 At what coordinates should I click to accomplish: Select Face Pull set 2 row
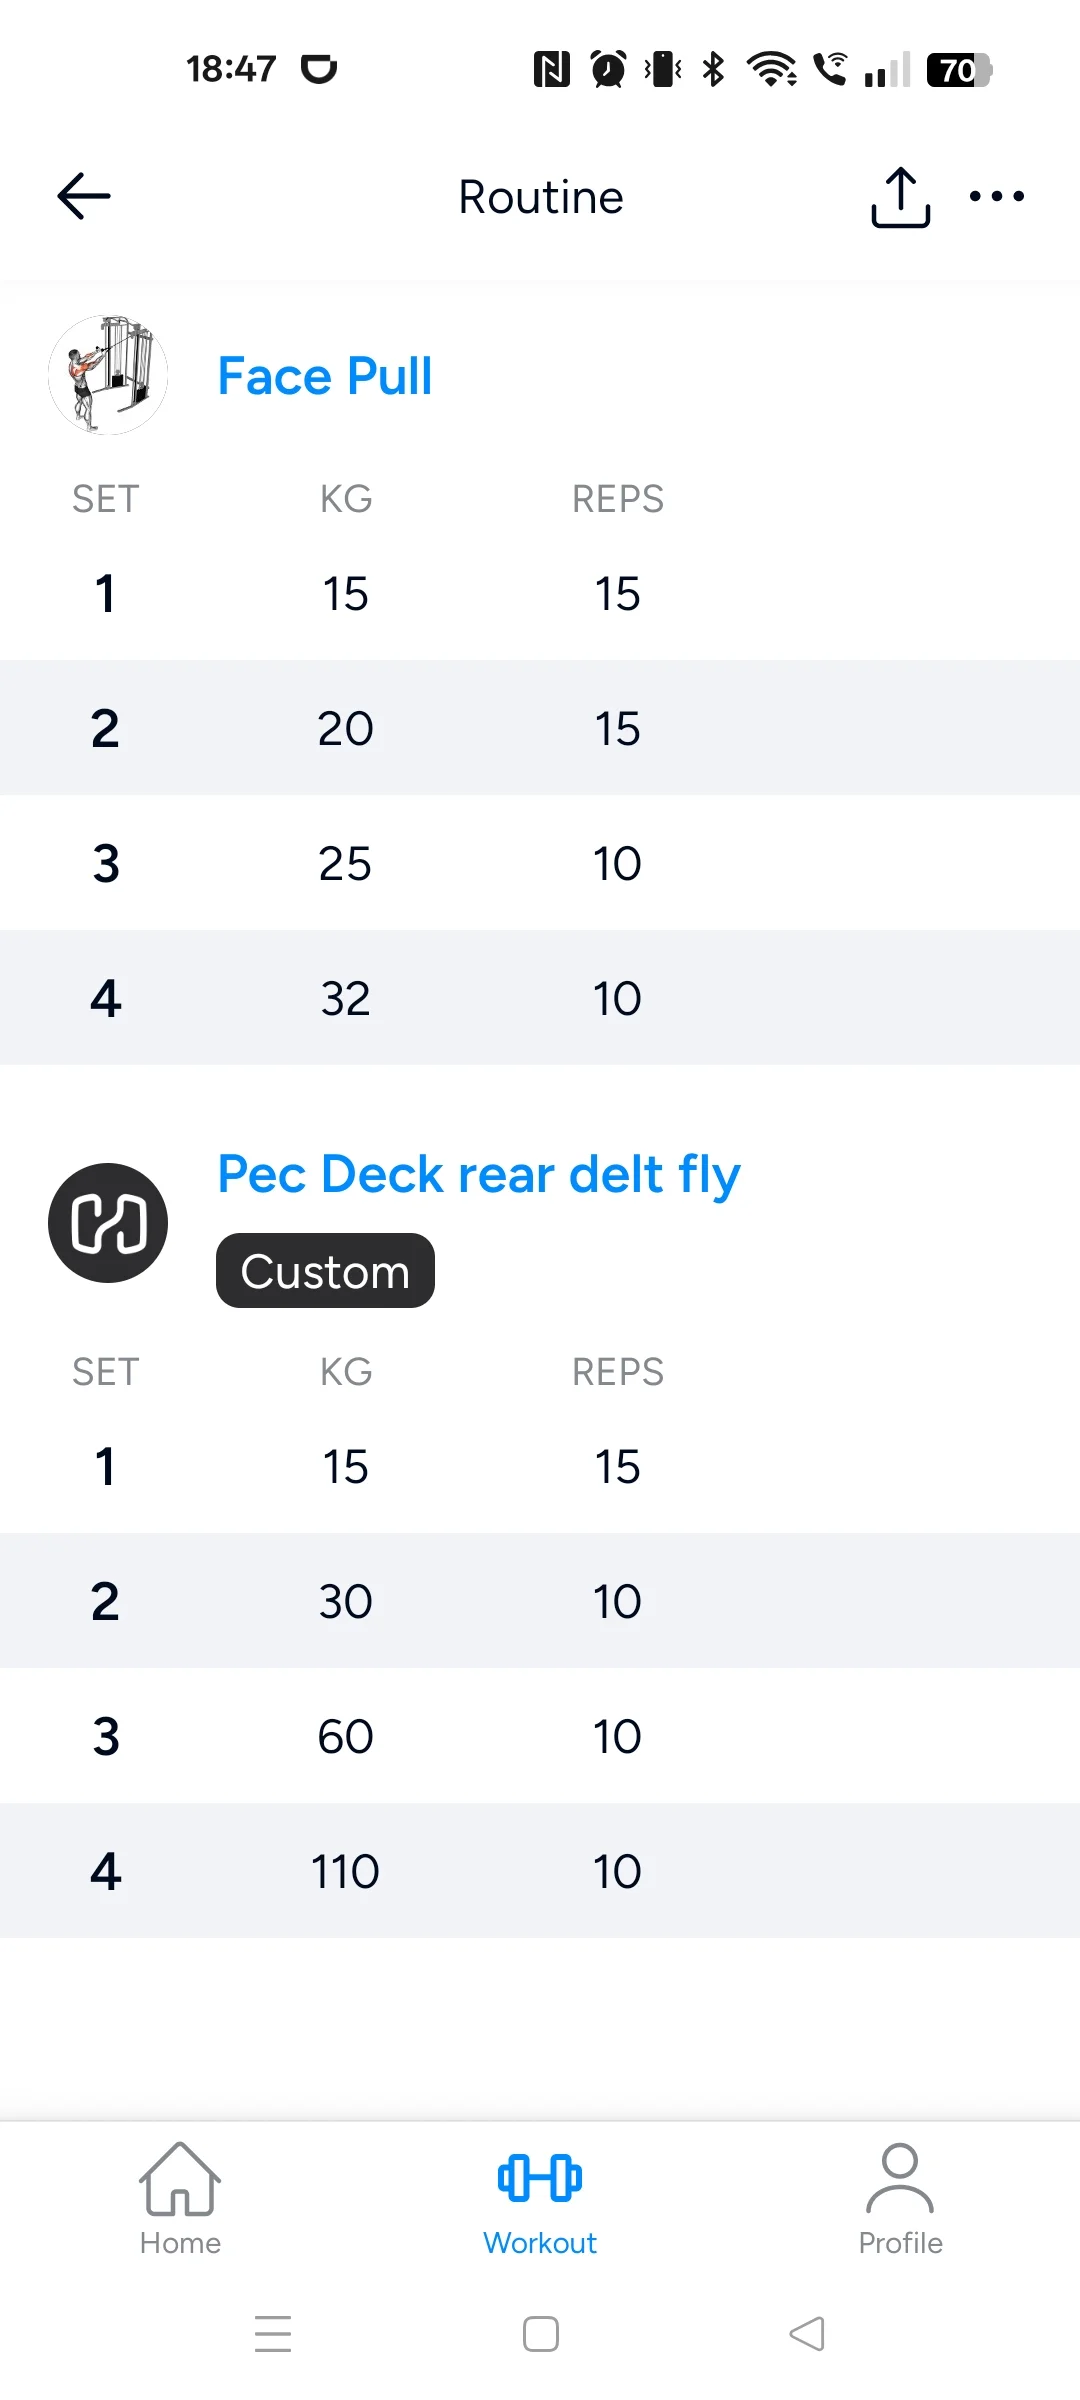[540, 728]
